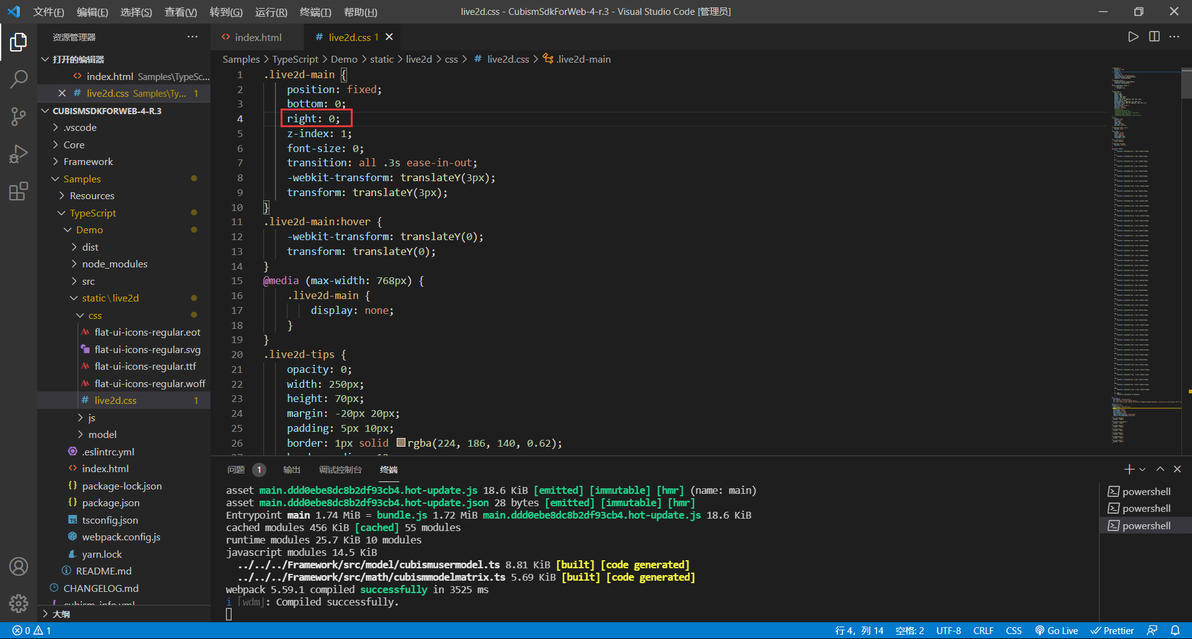The height and width of the screenshot is (639, 1192).
Task: Open the Run and Debug view
Action: pyautogui.click(x=18, y=153)
